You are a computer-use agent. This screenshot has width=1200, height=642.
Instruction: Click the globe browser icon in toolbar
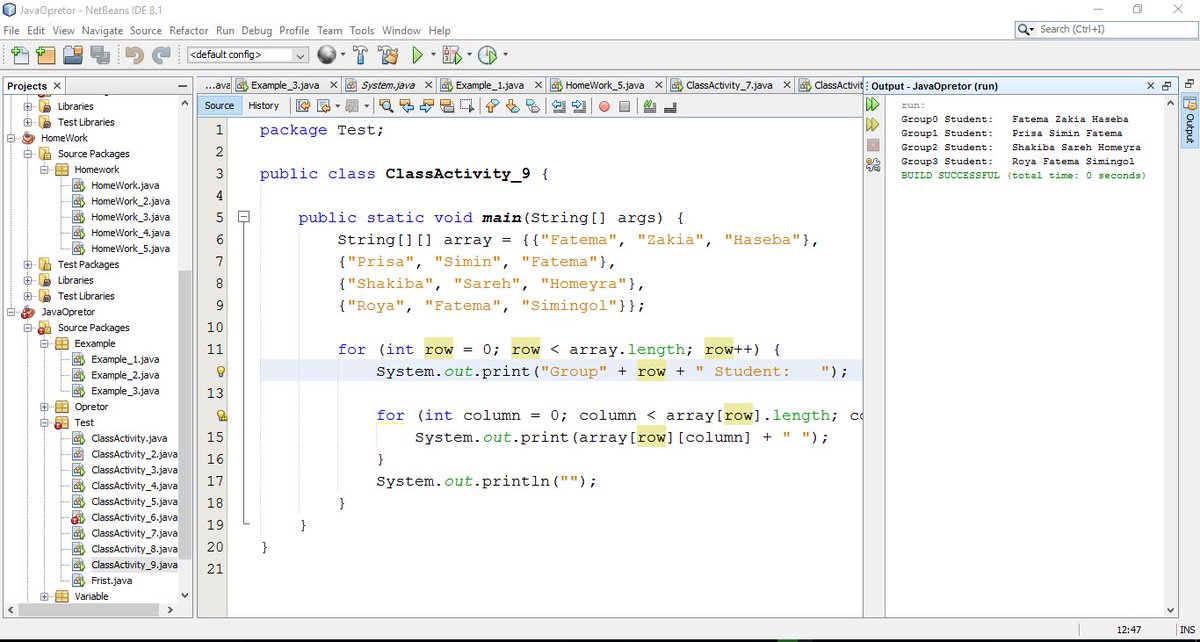[x=326, y=54]
